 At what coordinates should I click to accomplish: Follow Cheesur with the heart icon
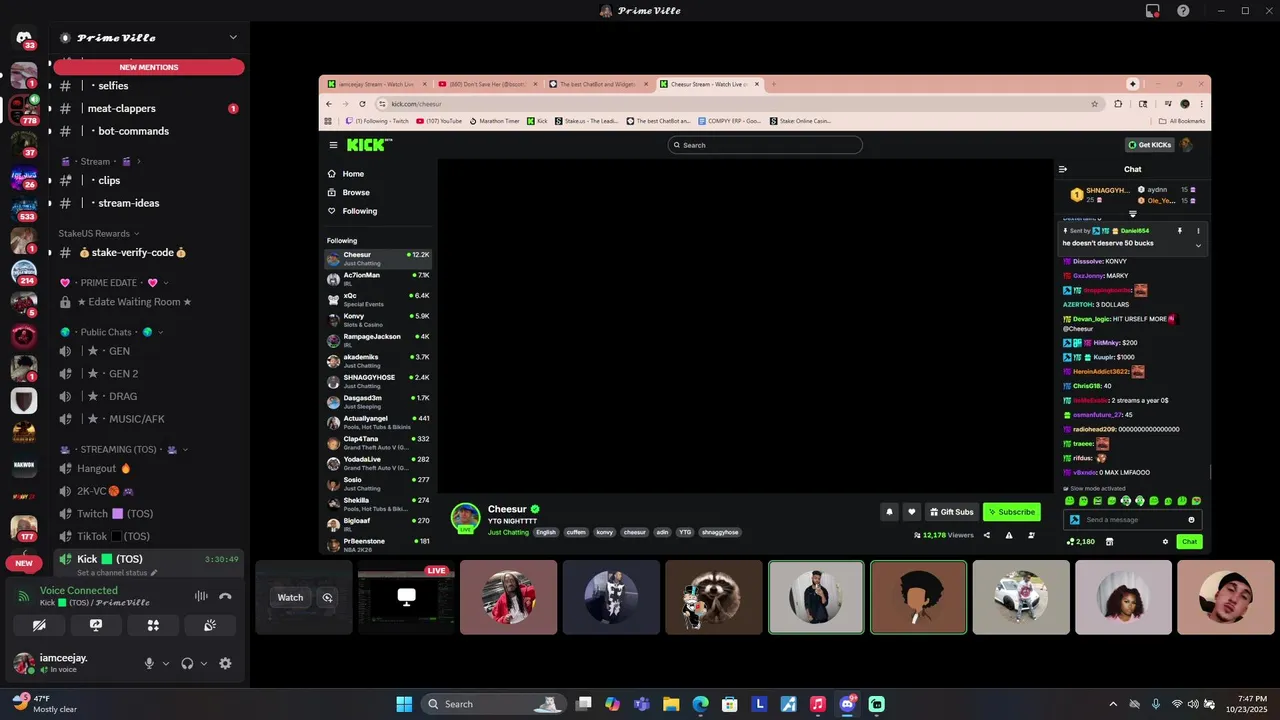911,512
